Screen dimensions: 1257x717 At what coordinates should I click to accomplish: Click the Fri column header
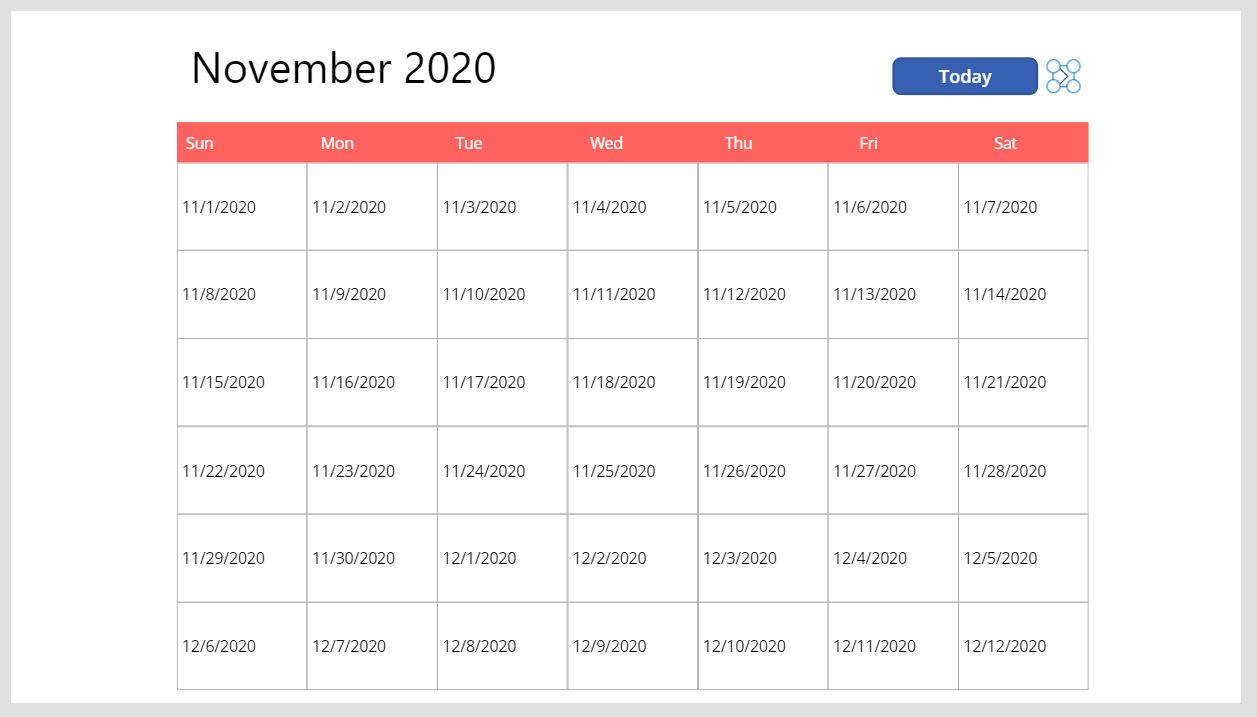tap(868, 143)
